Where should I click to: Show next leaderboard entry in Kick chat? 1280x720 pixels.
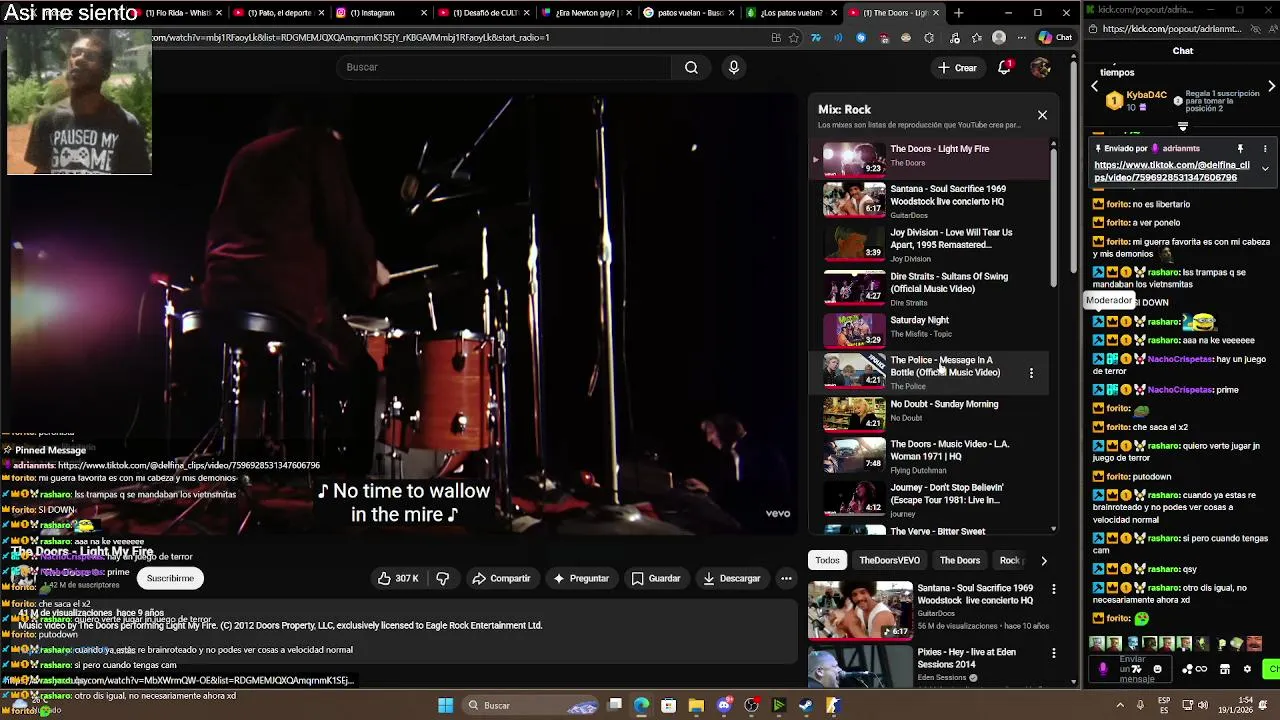[x=1271, y=86]
